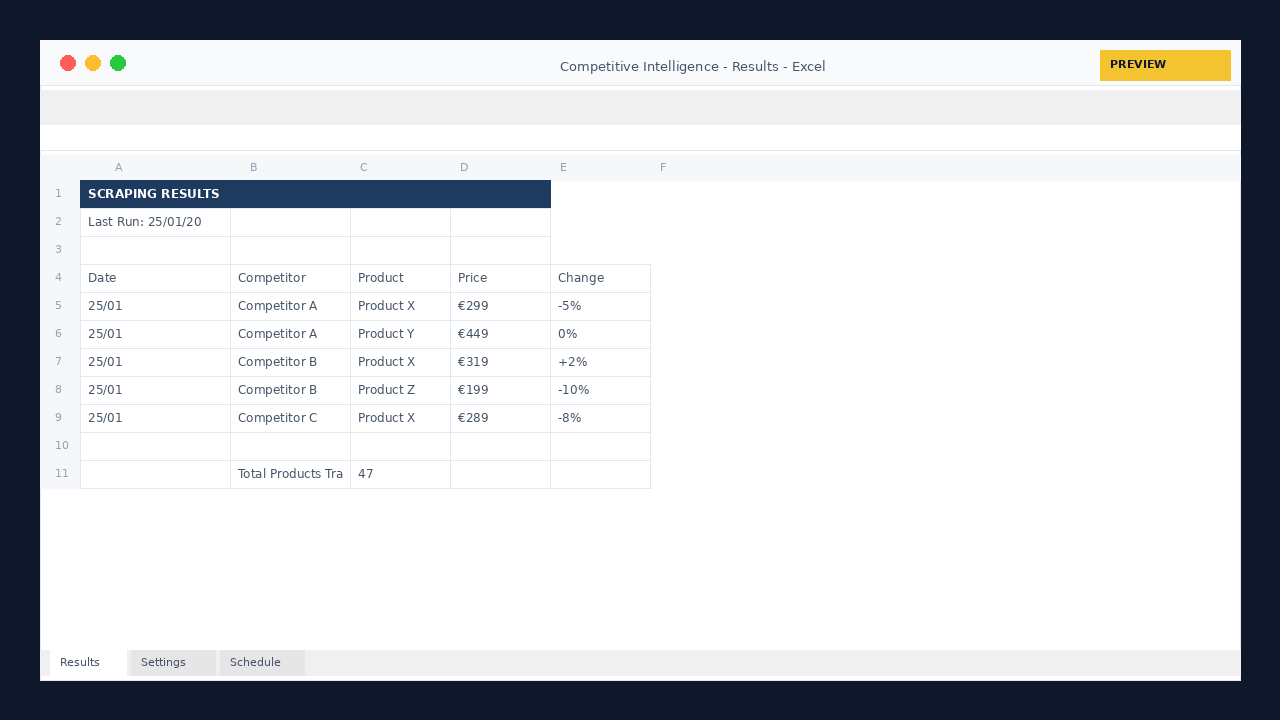Click the 25/01 date in row 5
Screen dimensions: 1280x720
[155, 306]
